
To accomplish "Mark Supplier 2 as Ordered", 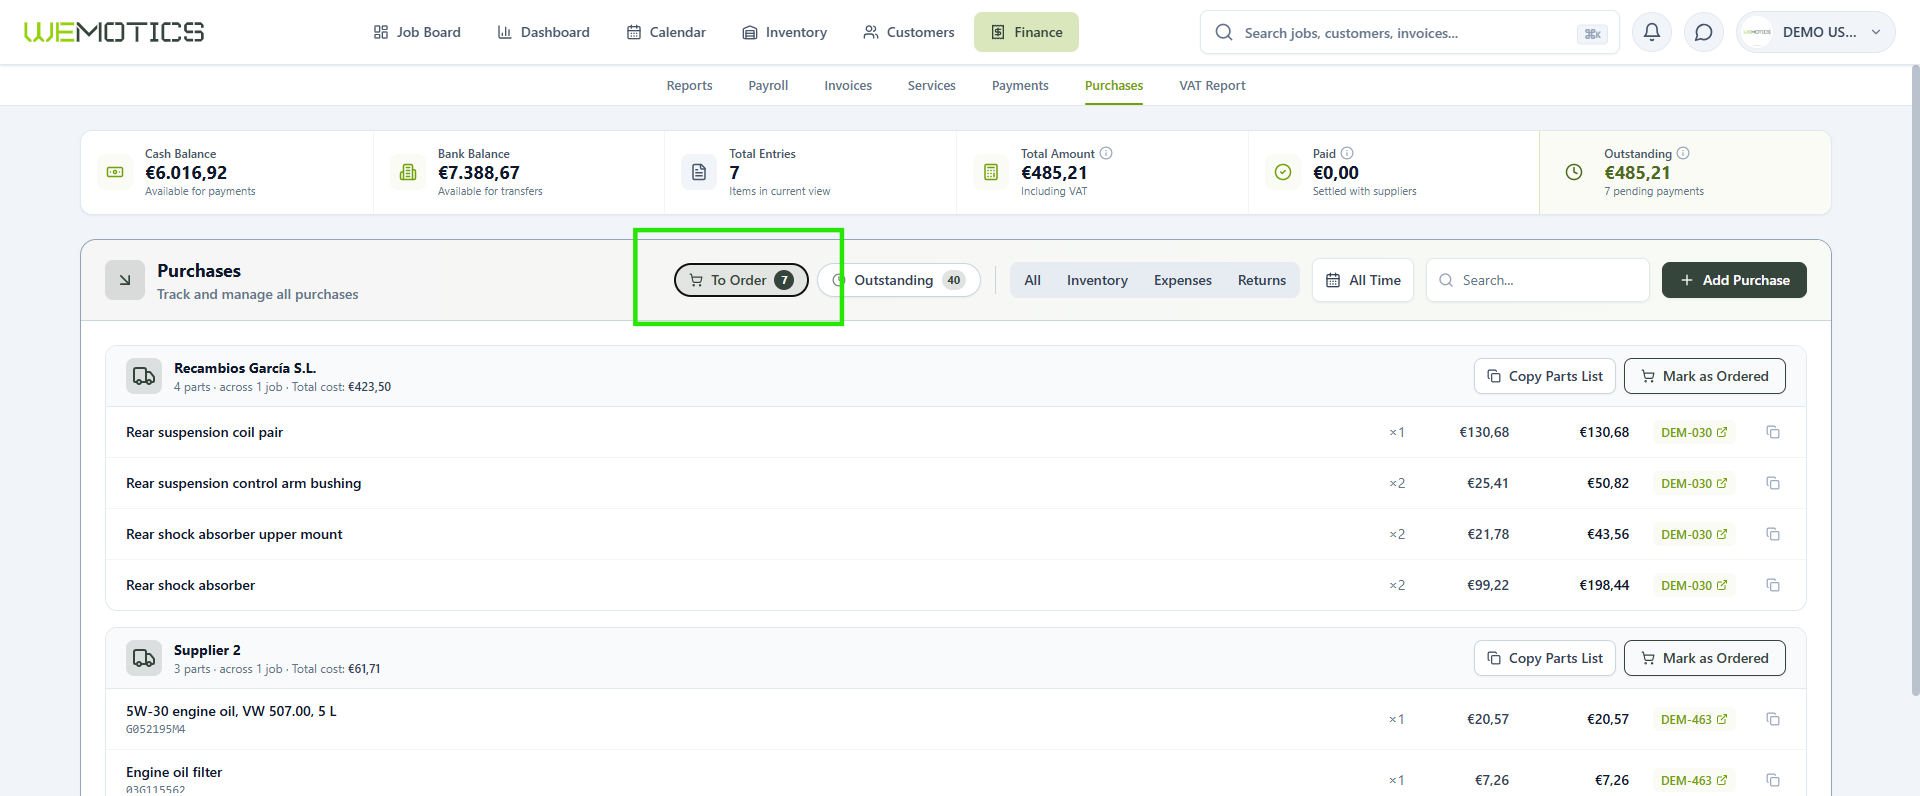I will pyautogui.click(x=1705, y=658).
